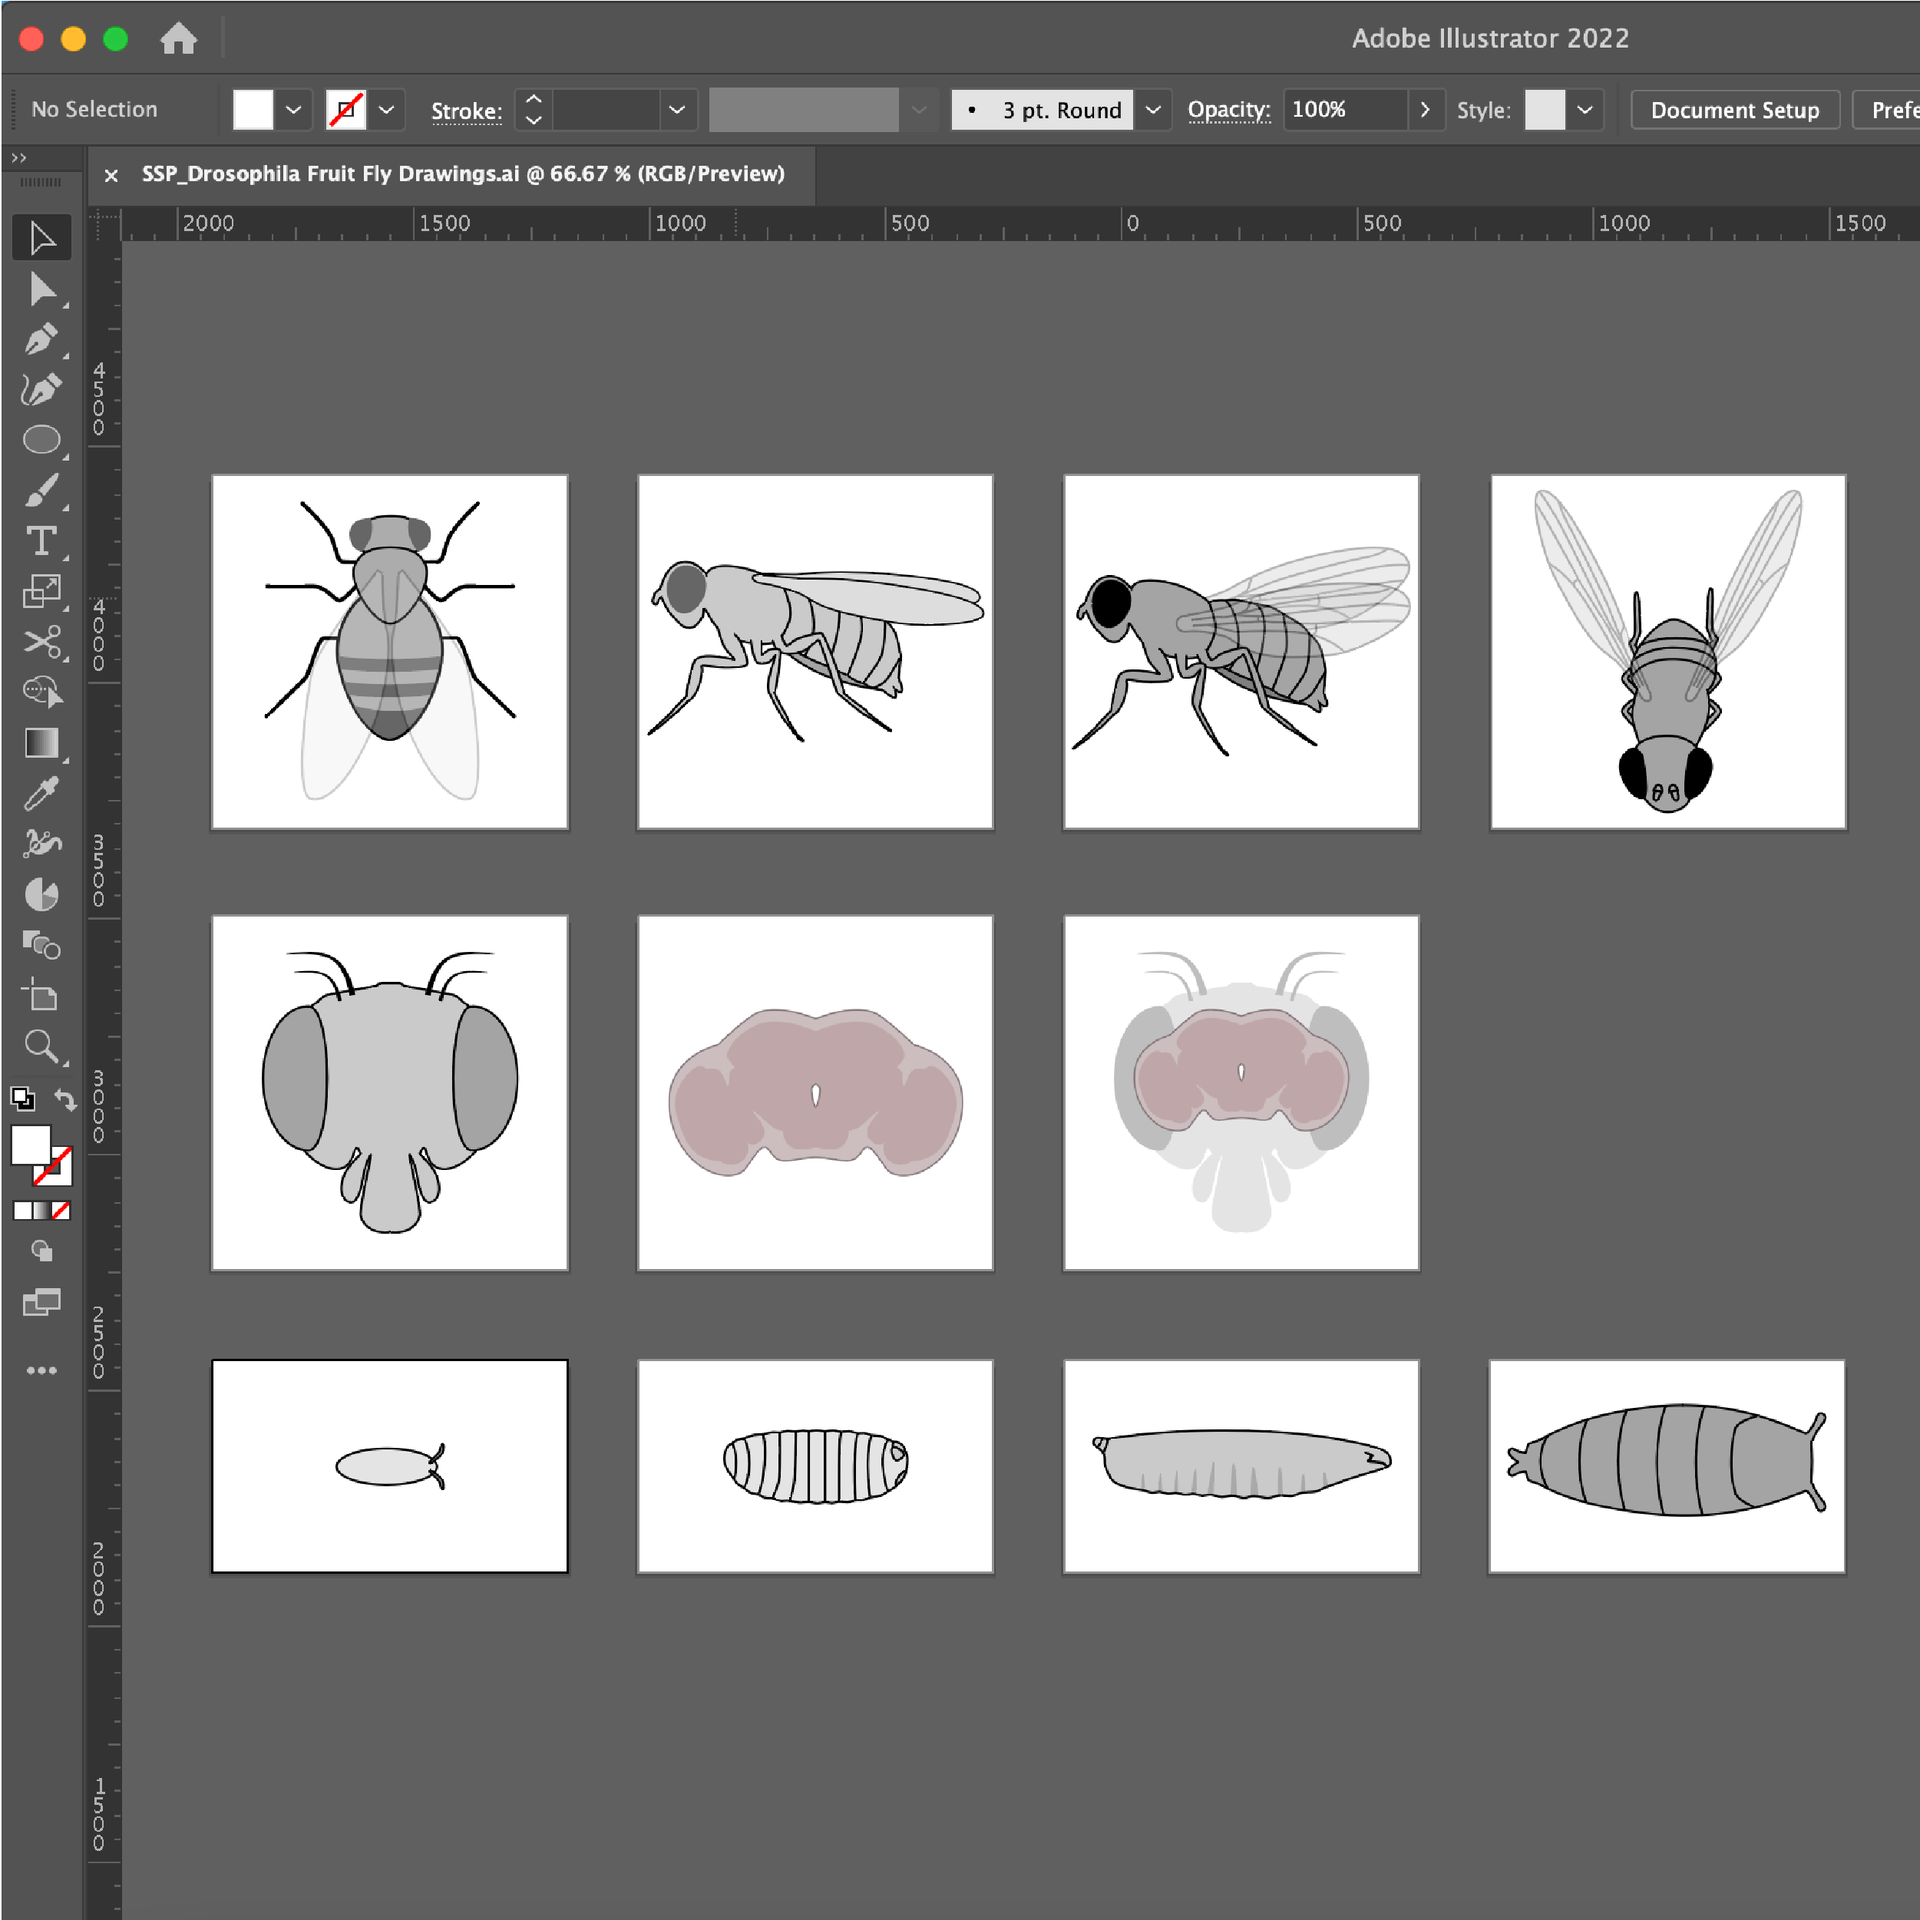Click the Document Setup button
Image resolution: width=1920 pixels, height=1920 pixels.
tap(1734, 110)
